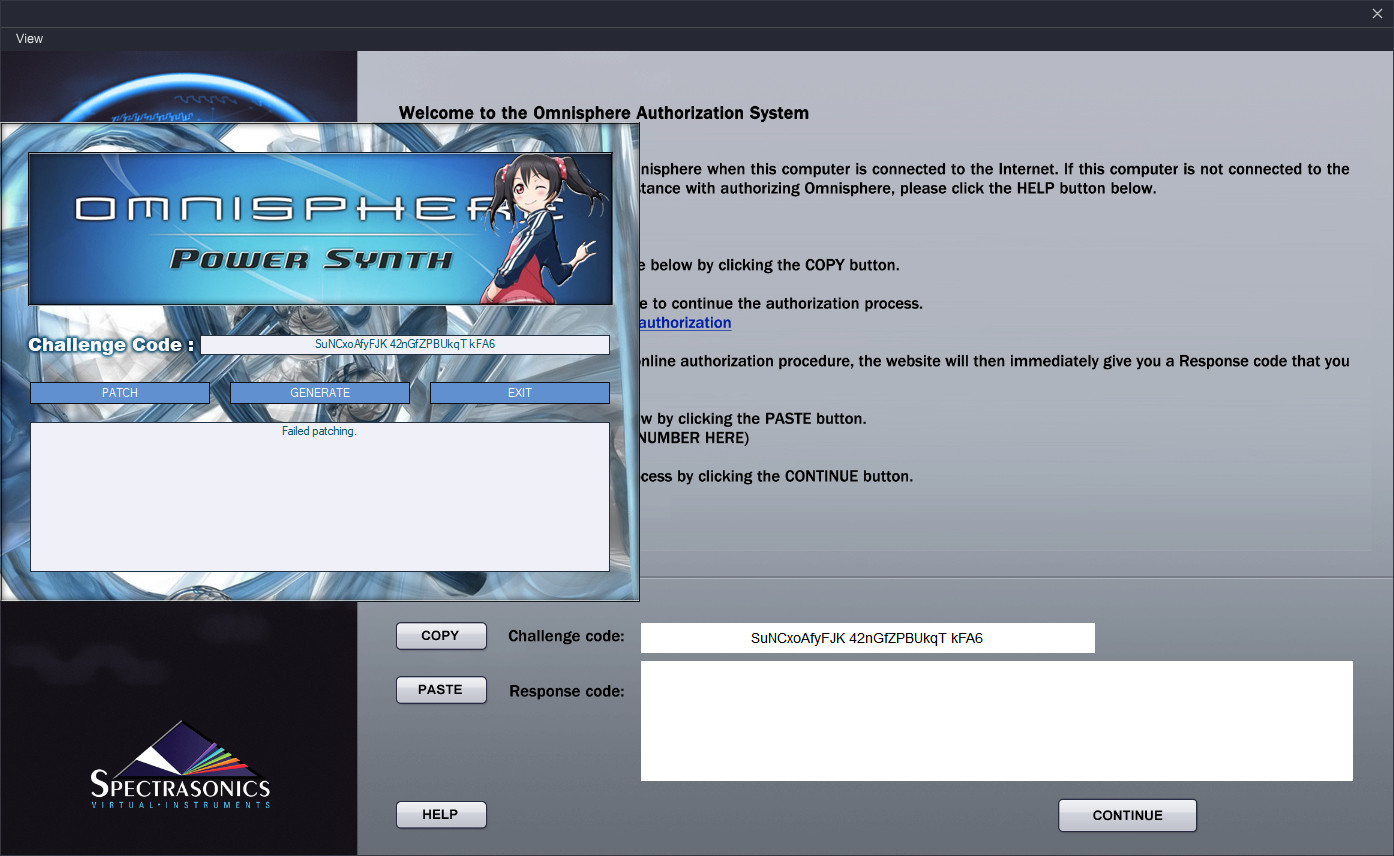This screenshot has height=856, width=1394.
Task: Click PASTE button for response code
Action: pyautogui.click(x=441, y=690)
